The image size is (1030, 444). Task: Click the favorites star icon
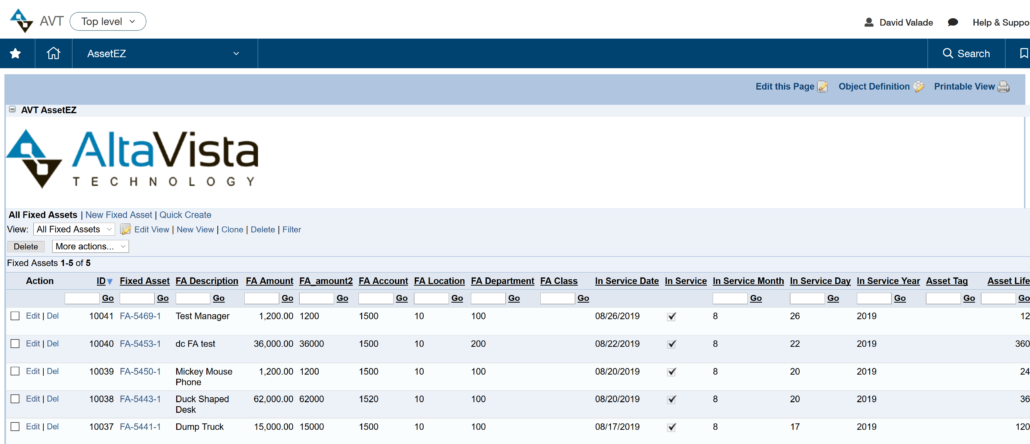[x=15, y=54]
